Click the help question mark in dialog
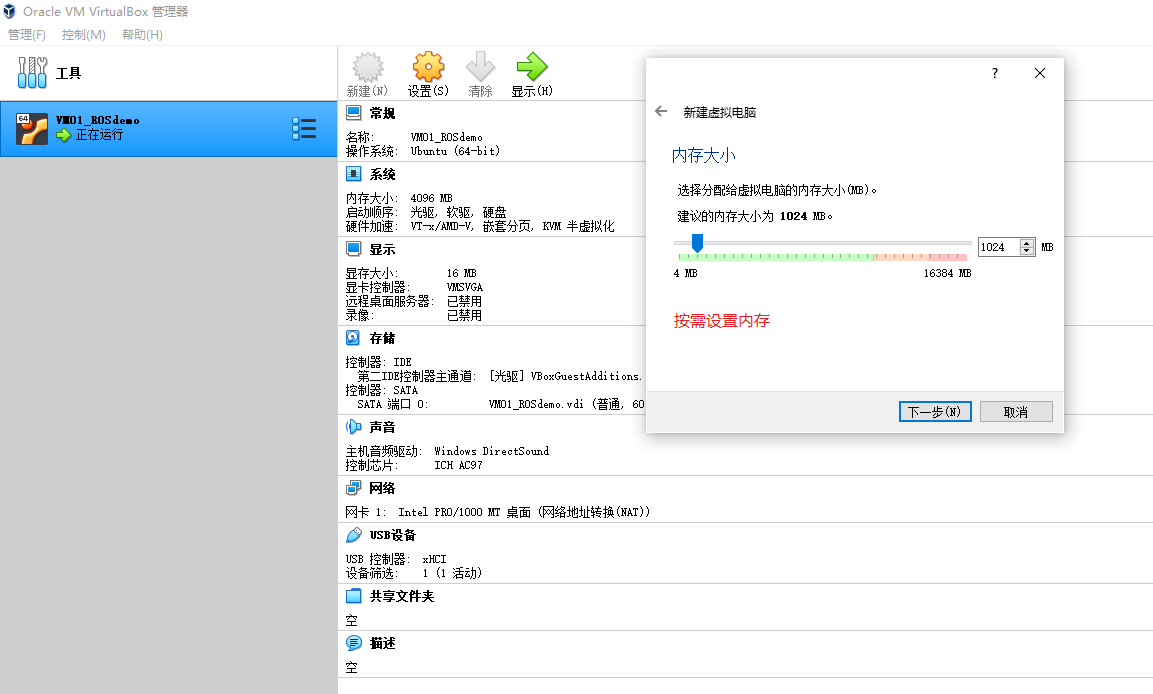1153x694 pixels. [x=994, y=73]
